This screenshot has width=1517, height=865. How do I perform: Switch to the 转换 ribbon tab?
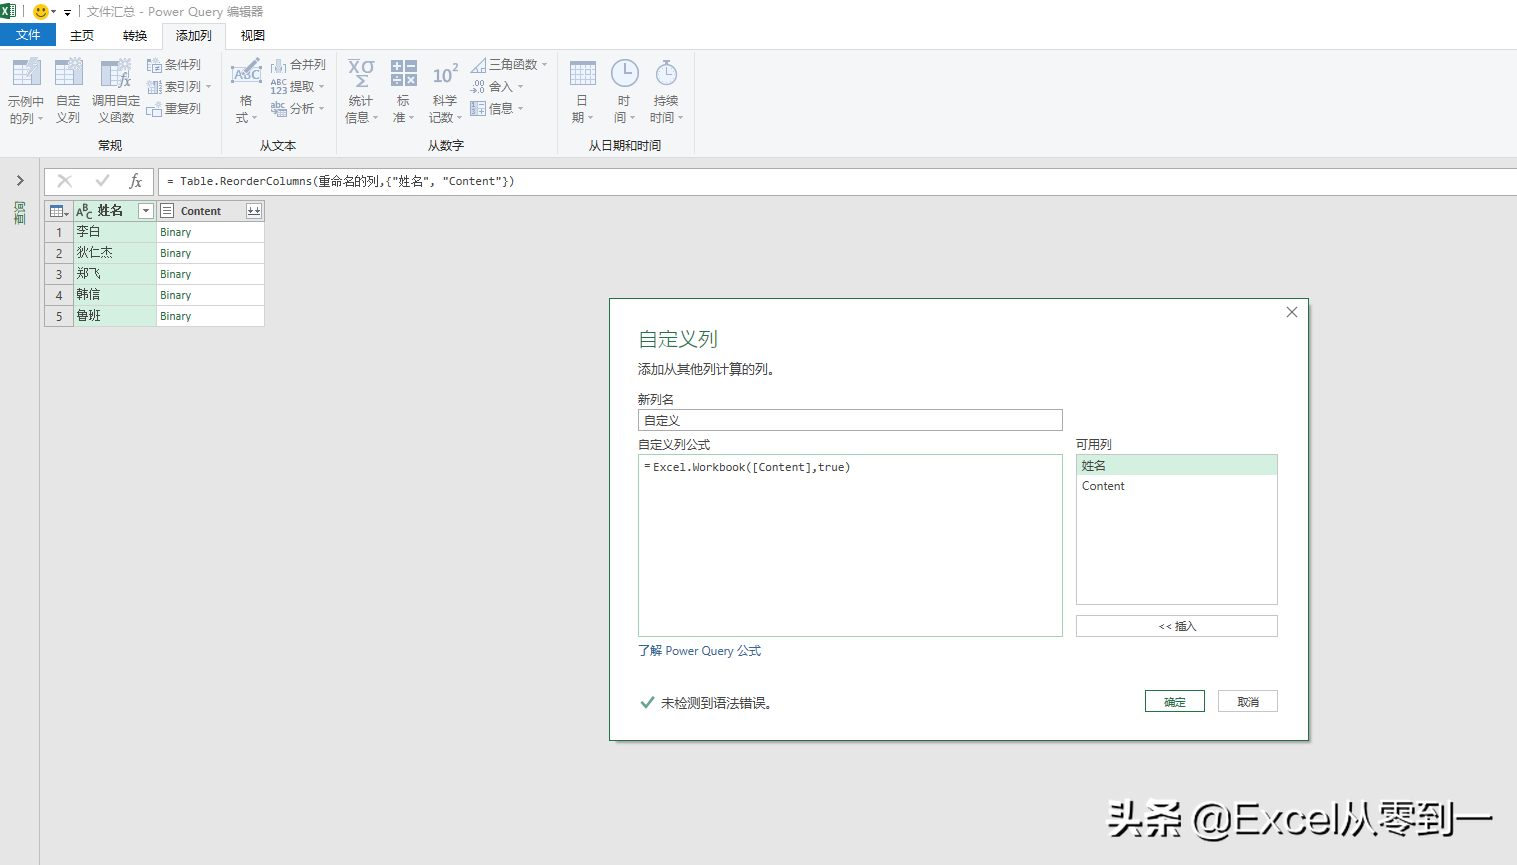pyautogui.click(x=135, y=35)
